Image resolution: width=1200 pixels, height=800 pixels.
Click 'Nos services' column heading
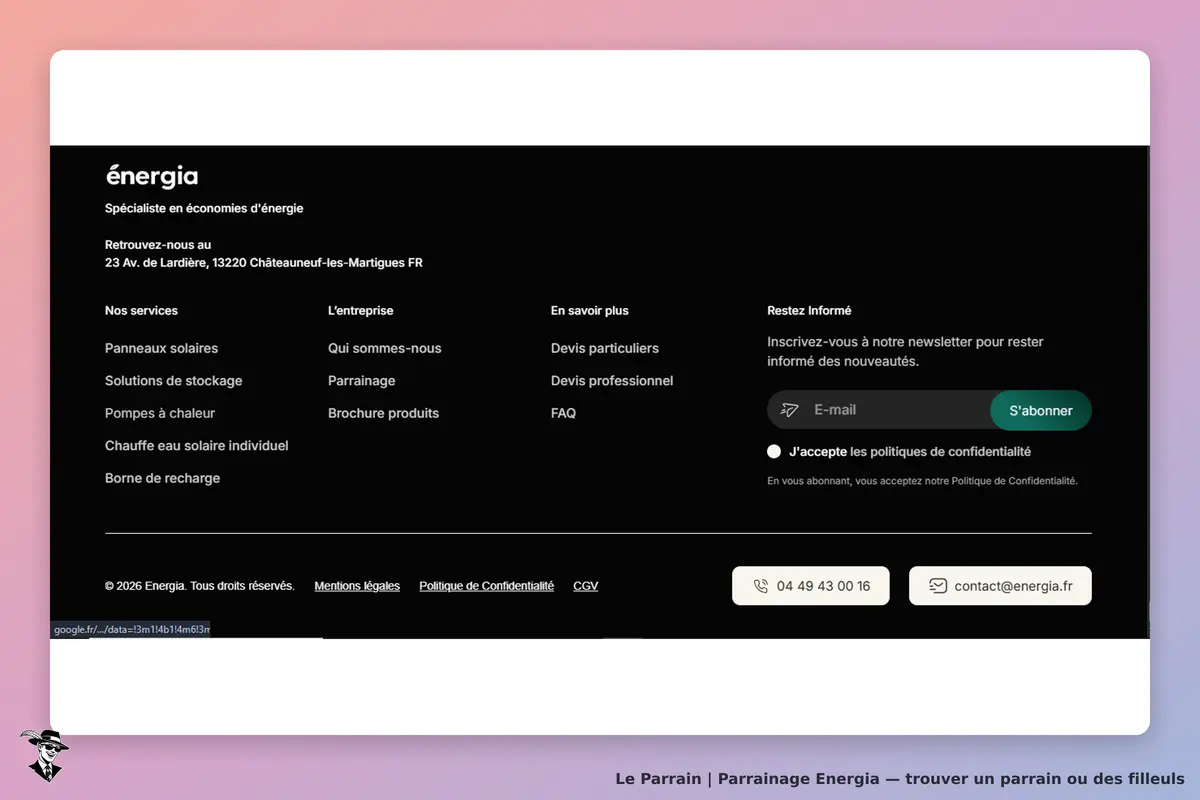pos(141,311)
